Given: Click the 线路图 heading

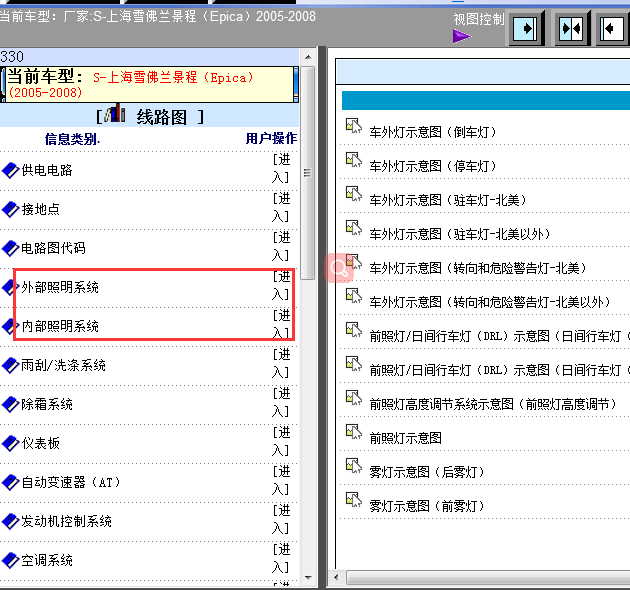Looking at the screenshot, I should 162,117.
